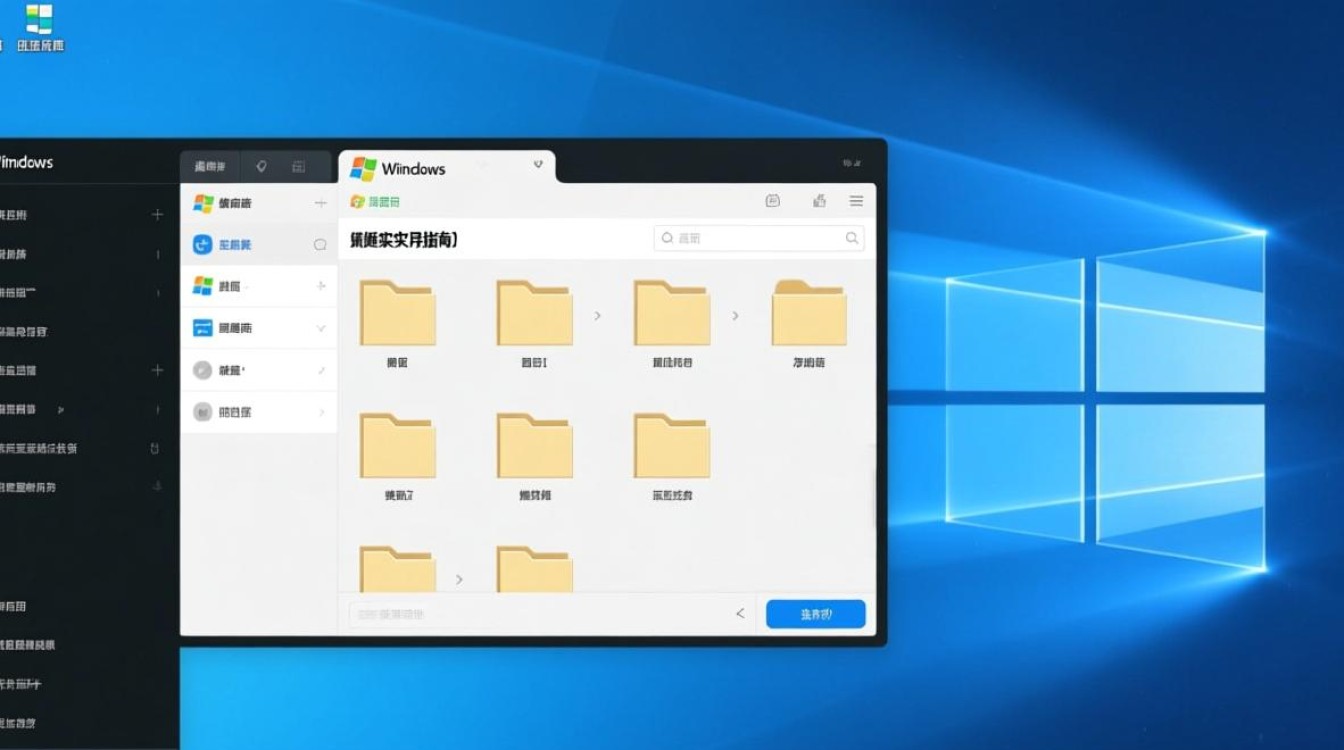
Task: Click the magnifier icon inside the search box
Action: pyautogui.click(x=666, y=238)
